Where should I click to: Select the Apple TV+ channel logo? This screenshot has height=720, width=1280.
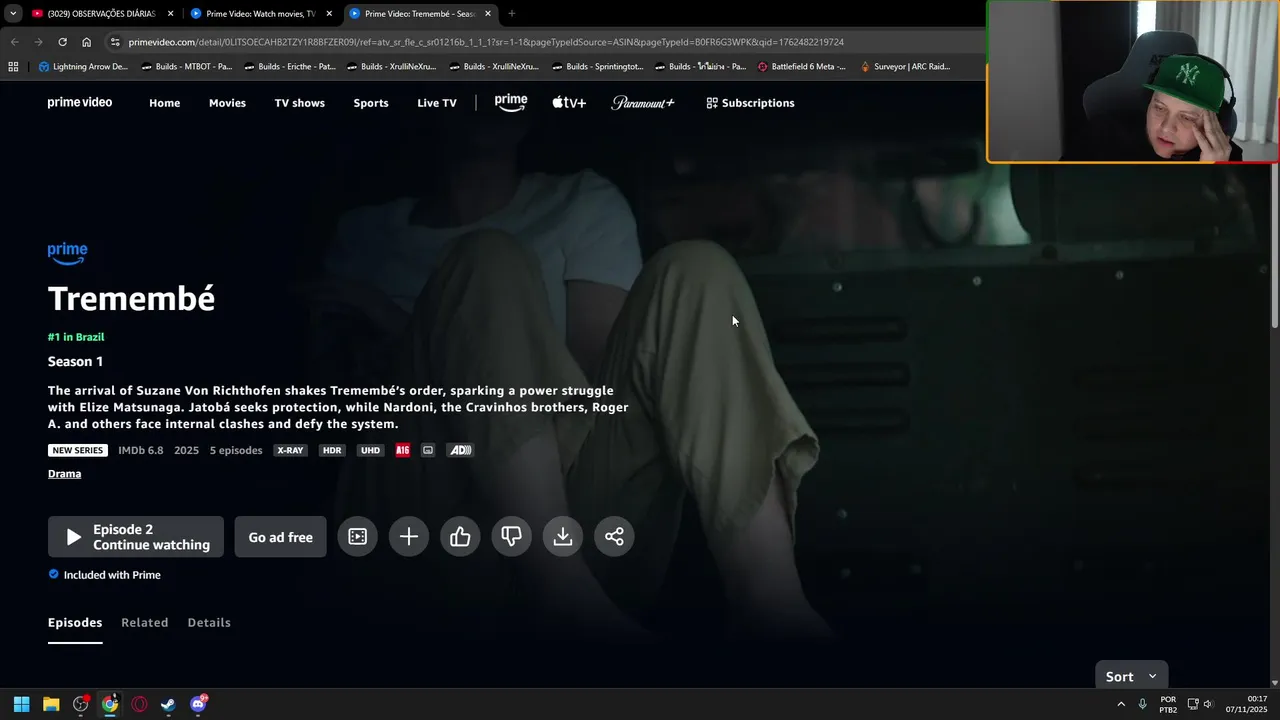point(569,102)
